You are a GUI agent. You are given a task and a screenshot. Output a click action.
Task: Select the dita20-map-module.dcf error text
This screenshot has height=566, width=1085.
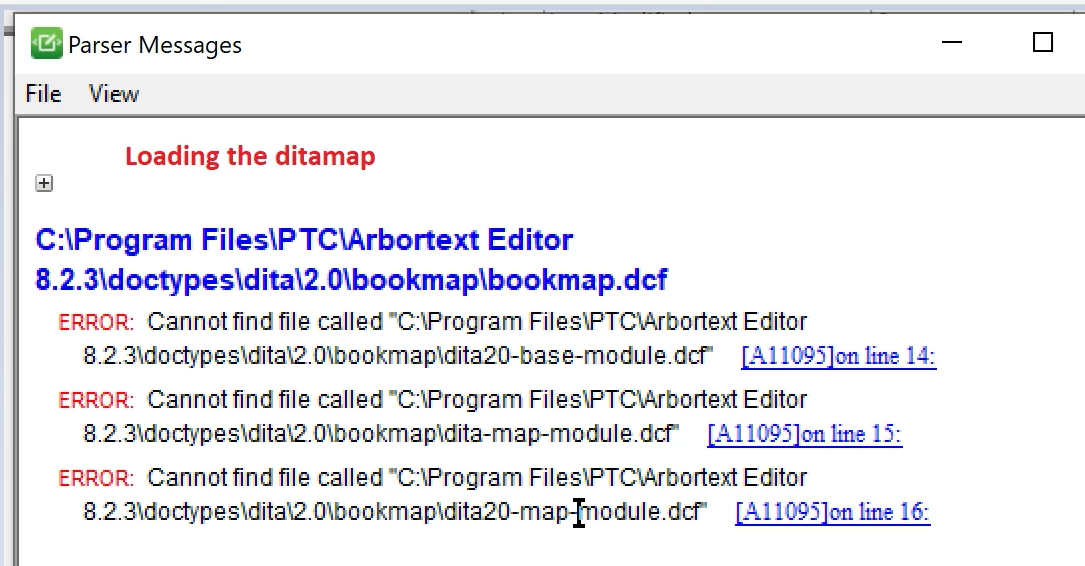click(x=432, y=495)
